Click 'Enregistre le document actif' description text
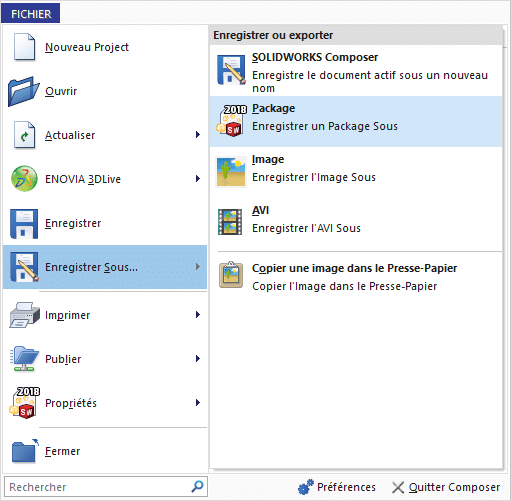This screenshot has height=501, width=512. coord(370,82)
